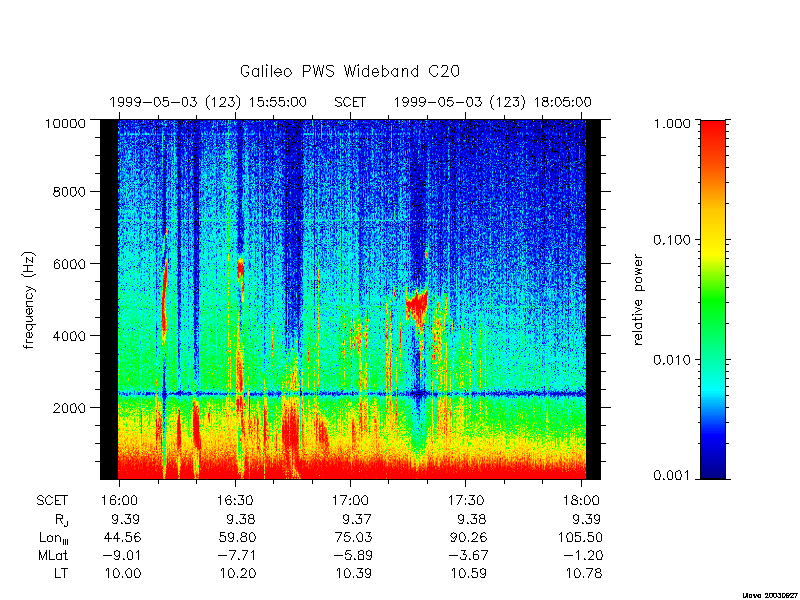
Task: Click the 'relative power' color bar label
Action: [x=638, y=300]
